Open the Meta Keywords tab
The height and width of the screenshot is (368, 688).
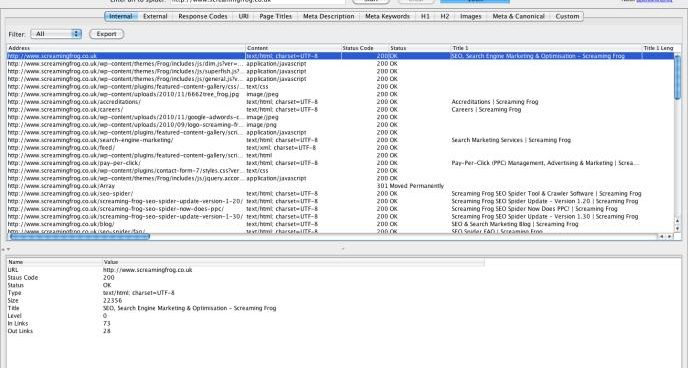tap(387, 16)
